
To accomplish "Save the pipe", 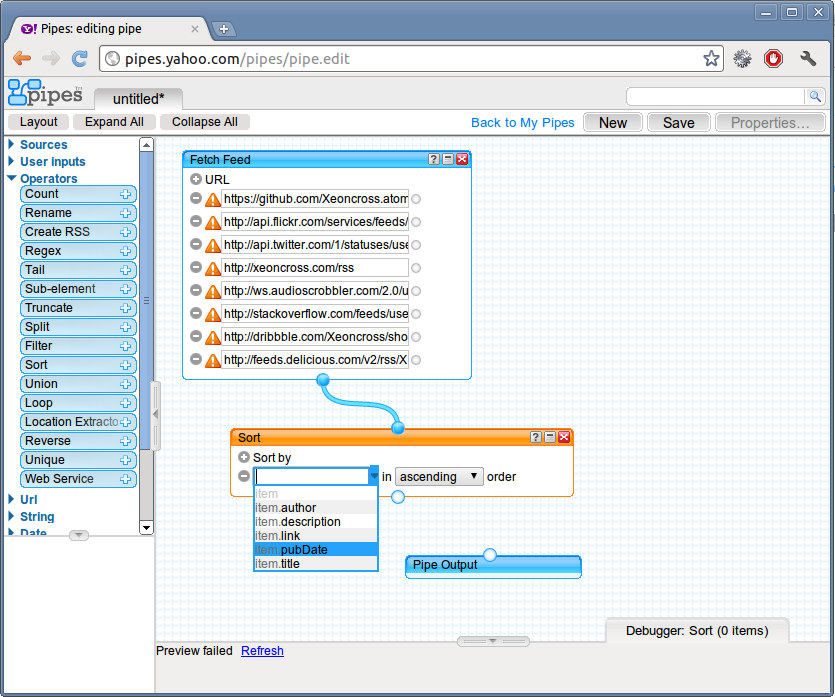I will click(x=678, y=122).
